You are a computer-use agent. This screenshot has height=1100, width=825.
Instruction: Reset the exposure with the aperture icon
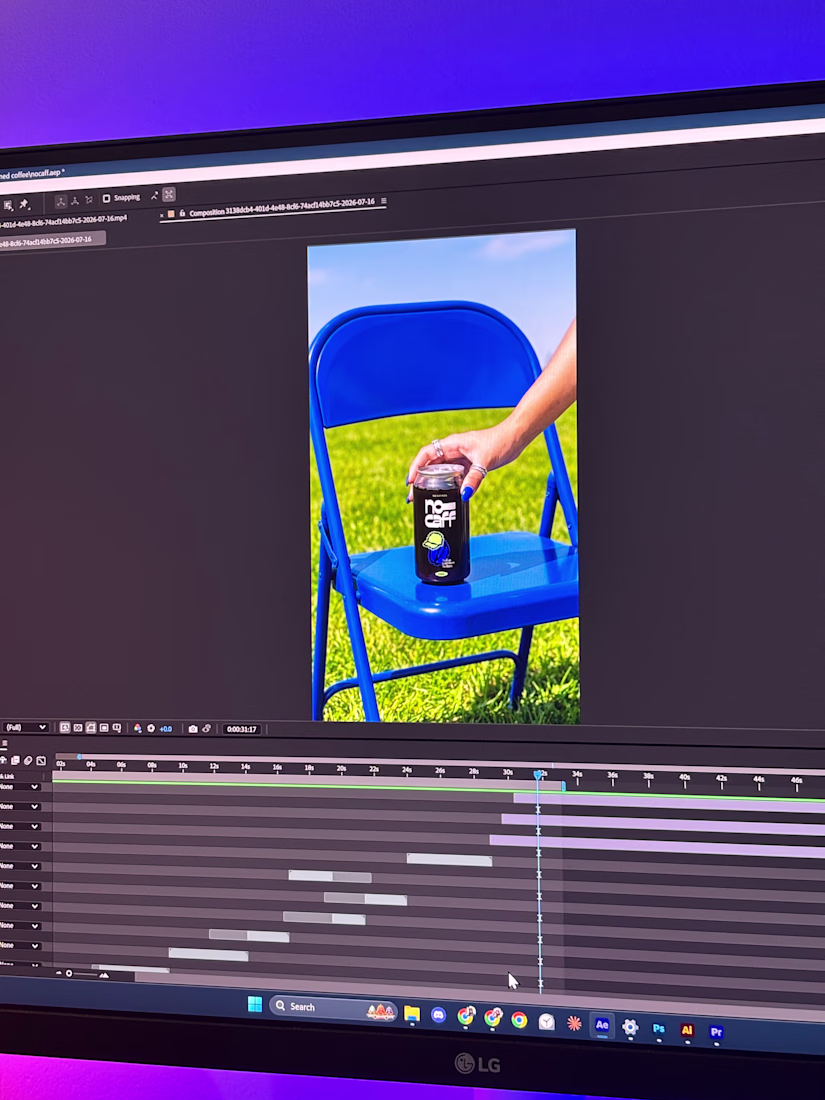point(151,728)
